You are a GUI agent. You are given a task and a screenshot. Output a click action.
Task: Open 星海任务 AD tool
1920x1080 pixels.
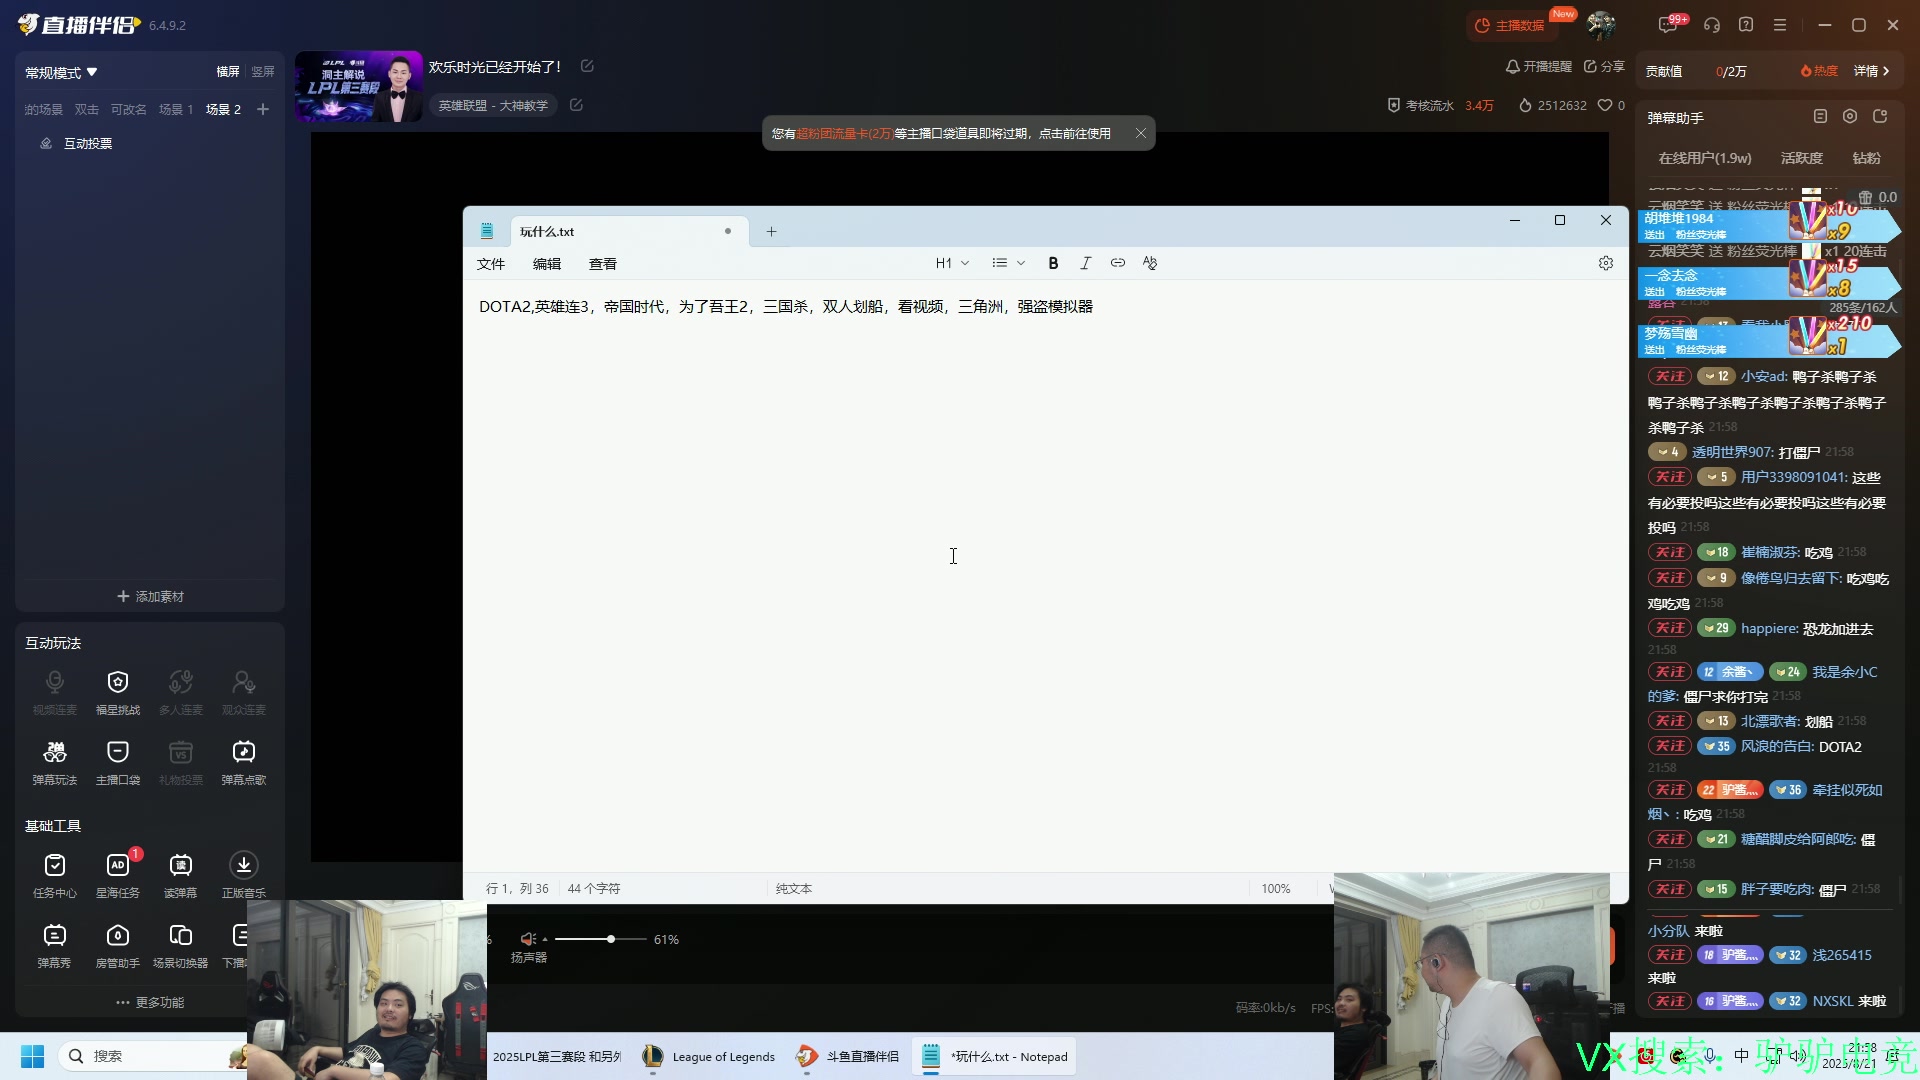point(118,875)
